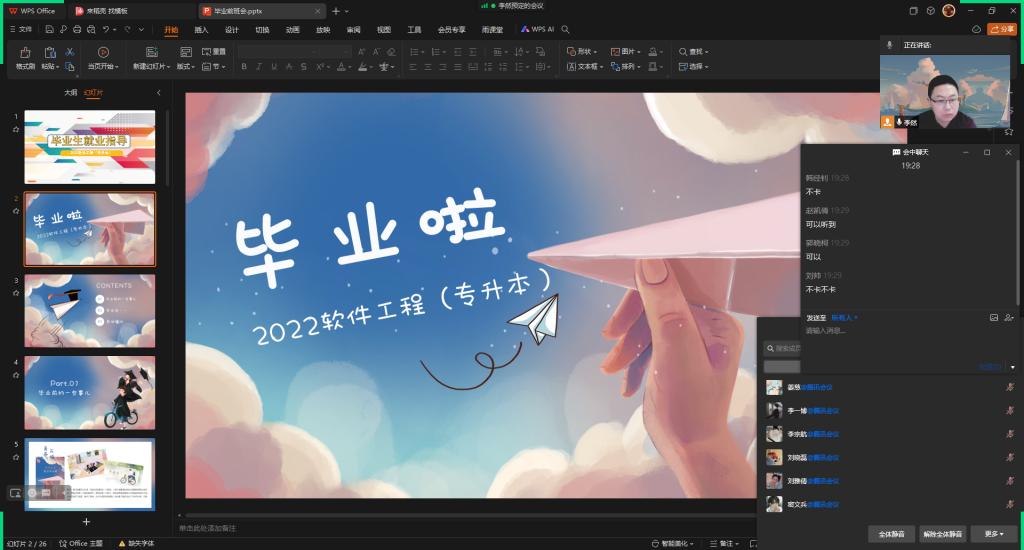Click the Undo arrow icon

[106, 29]
